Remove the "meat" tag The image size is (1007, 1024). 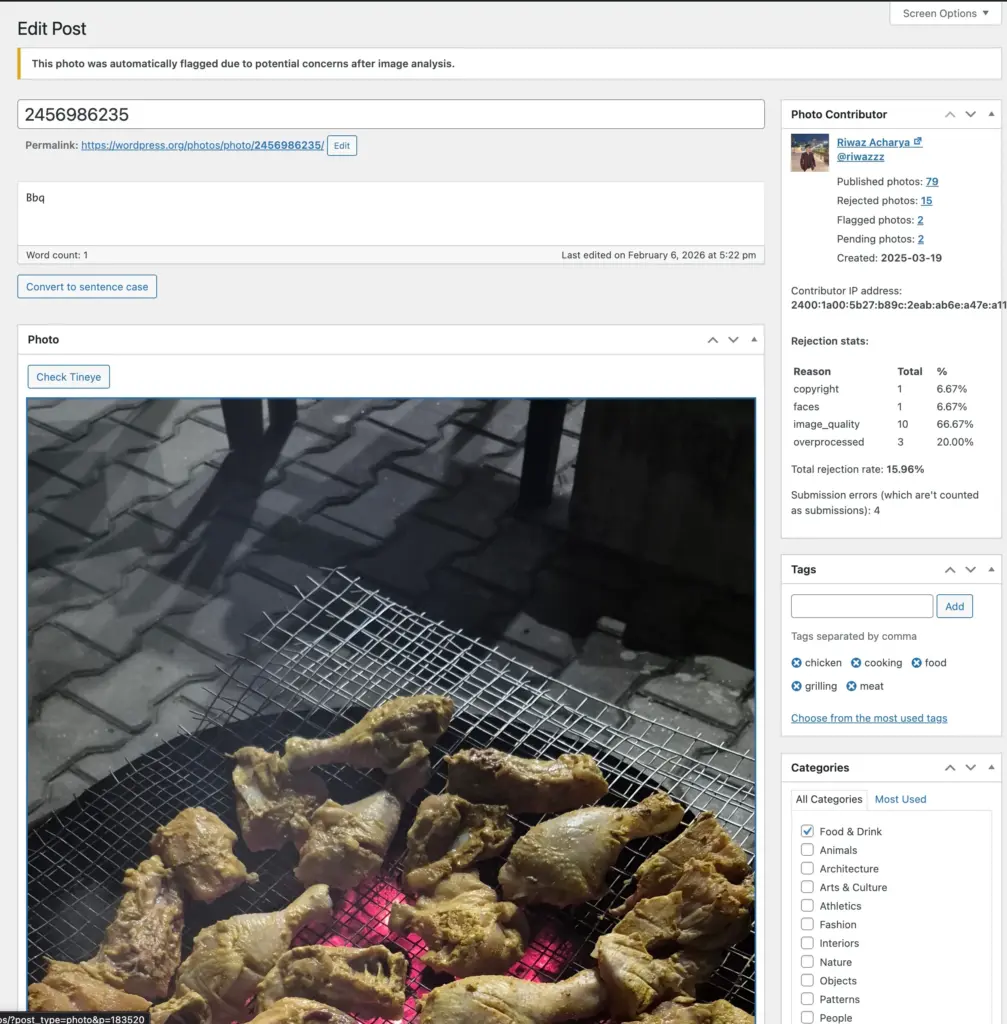click(849, 686)
